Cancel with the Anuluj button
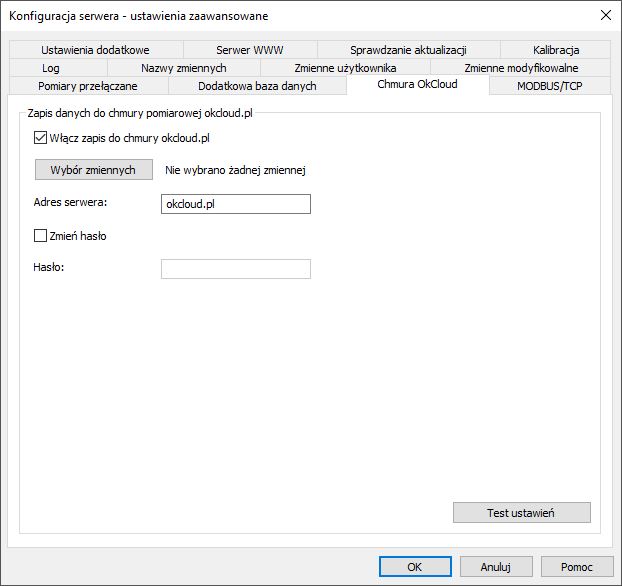 pyautogui.click(x=496, y=567)
